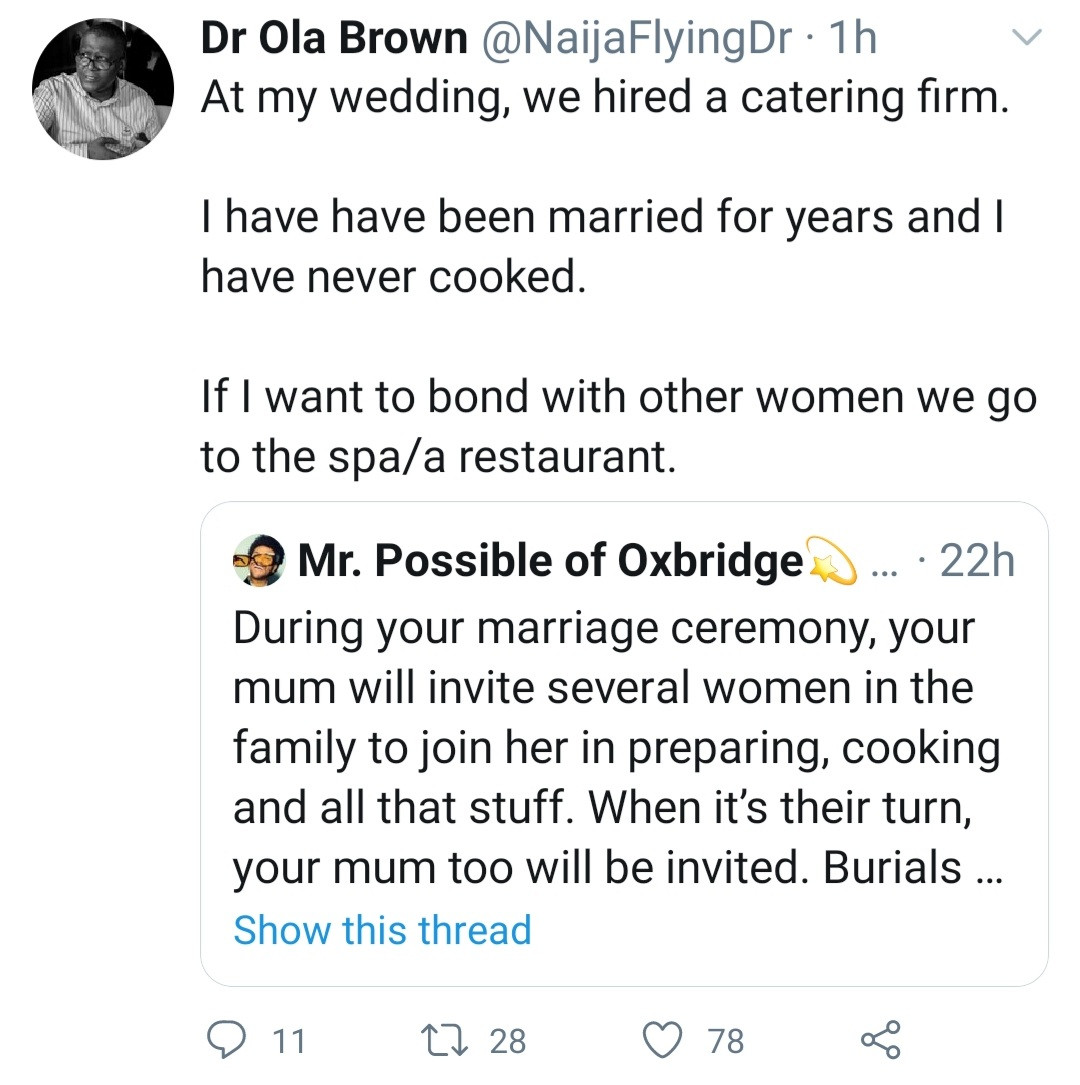
Task: Expand truncated text after "Burials"
Action: pyautogui.click(x=988, y=870)
